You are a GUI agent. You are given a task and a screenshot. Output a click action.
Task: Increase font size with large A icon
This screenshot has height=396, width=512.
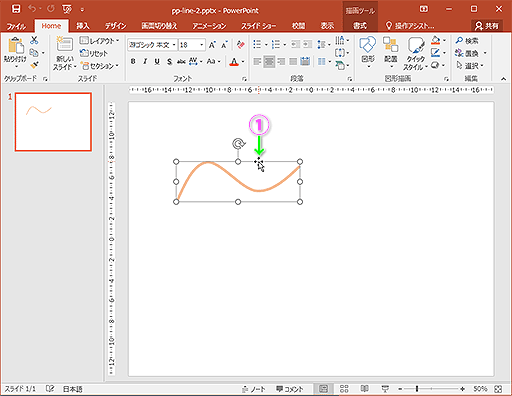(212, 45)
